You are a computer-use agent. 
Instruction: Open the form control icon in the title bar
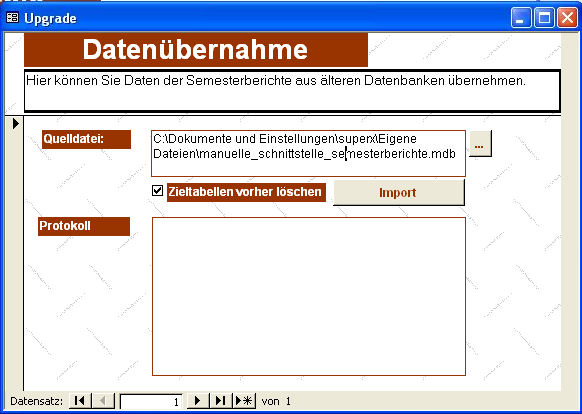12,17
